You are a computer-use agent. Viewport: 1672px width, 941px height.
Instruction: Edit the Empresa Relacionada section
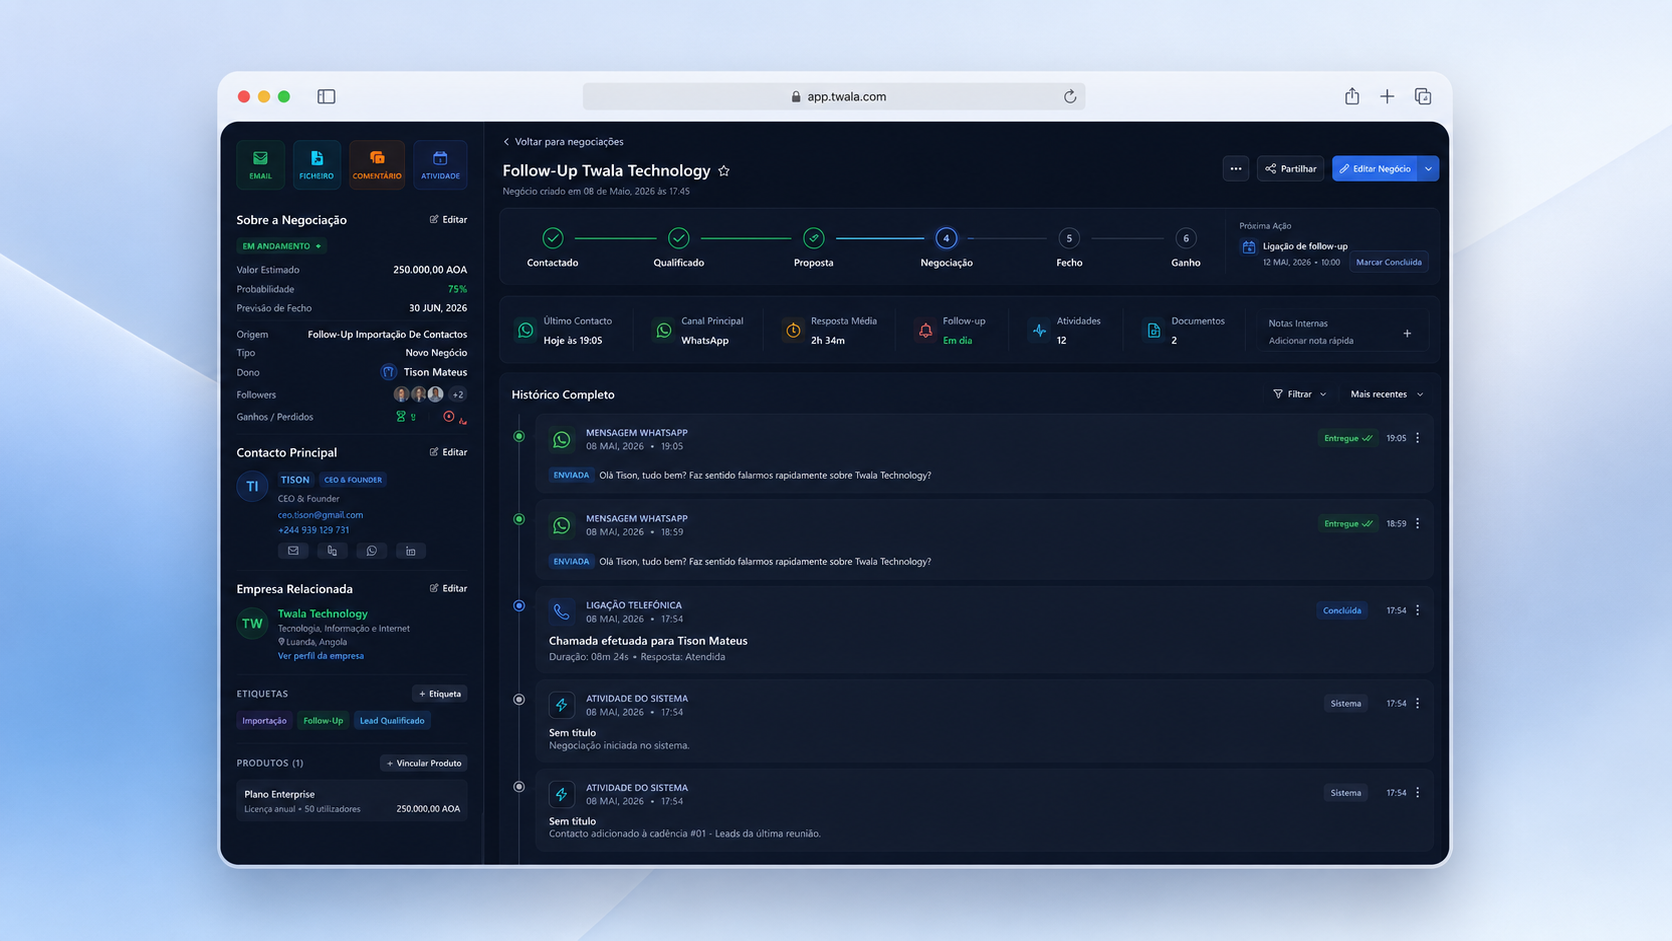click(x=448, y=589)
